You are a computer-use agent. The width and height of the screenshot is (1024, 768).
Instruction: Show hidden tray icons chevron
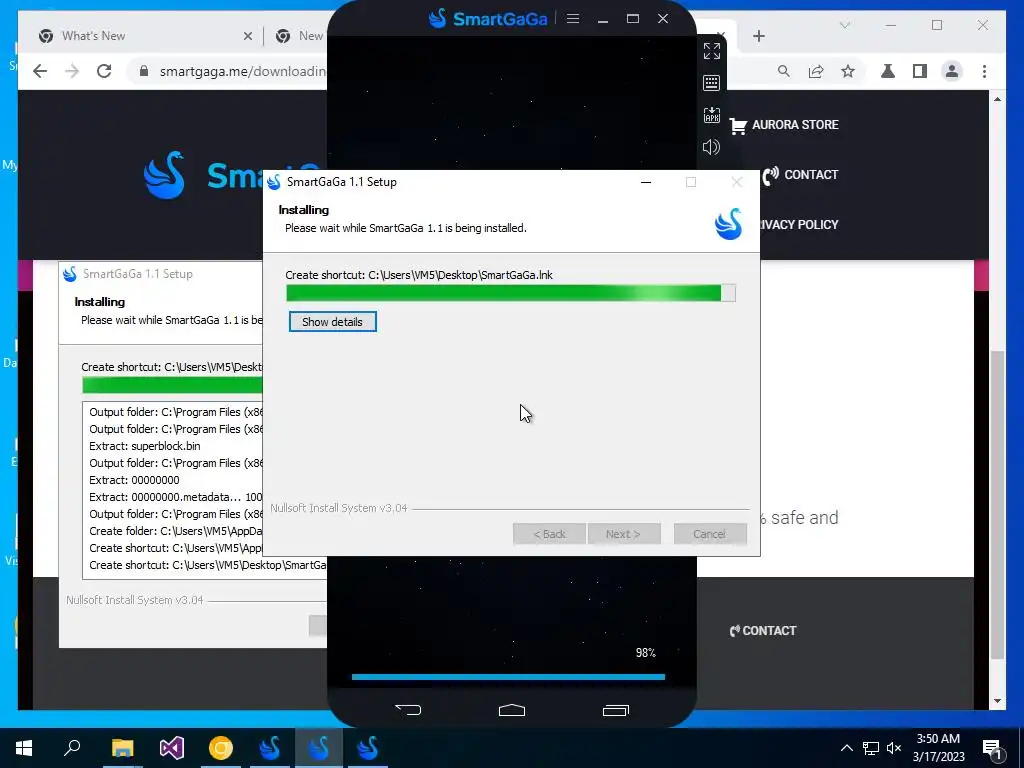click(x=846, y=748)
